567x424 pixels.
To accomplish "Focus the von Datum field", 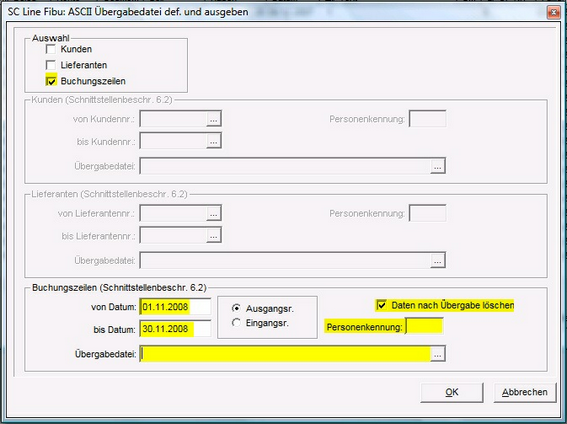I will (175, 307).
